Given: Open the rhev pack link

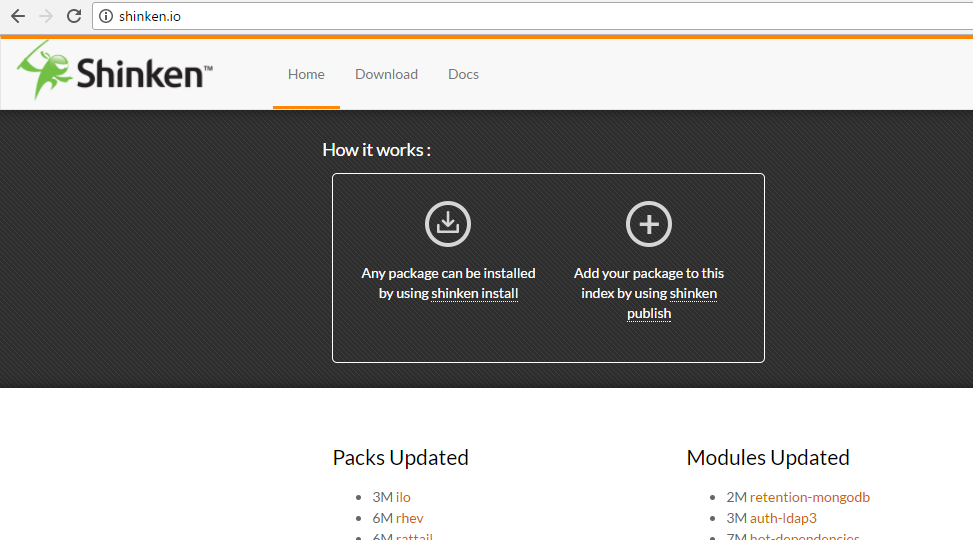Looking at the screenshot, I should [409, 518].
